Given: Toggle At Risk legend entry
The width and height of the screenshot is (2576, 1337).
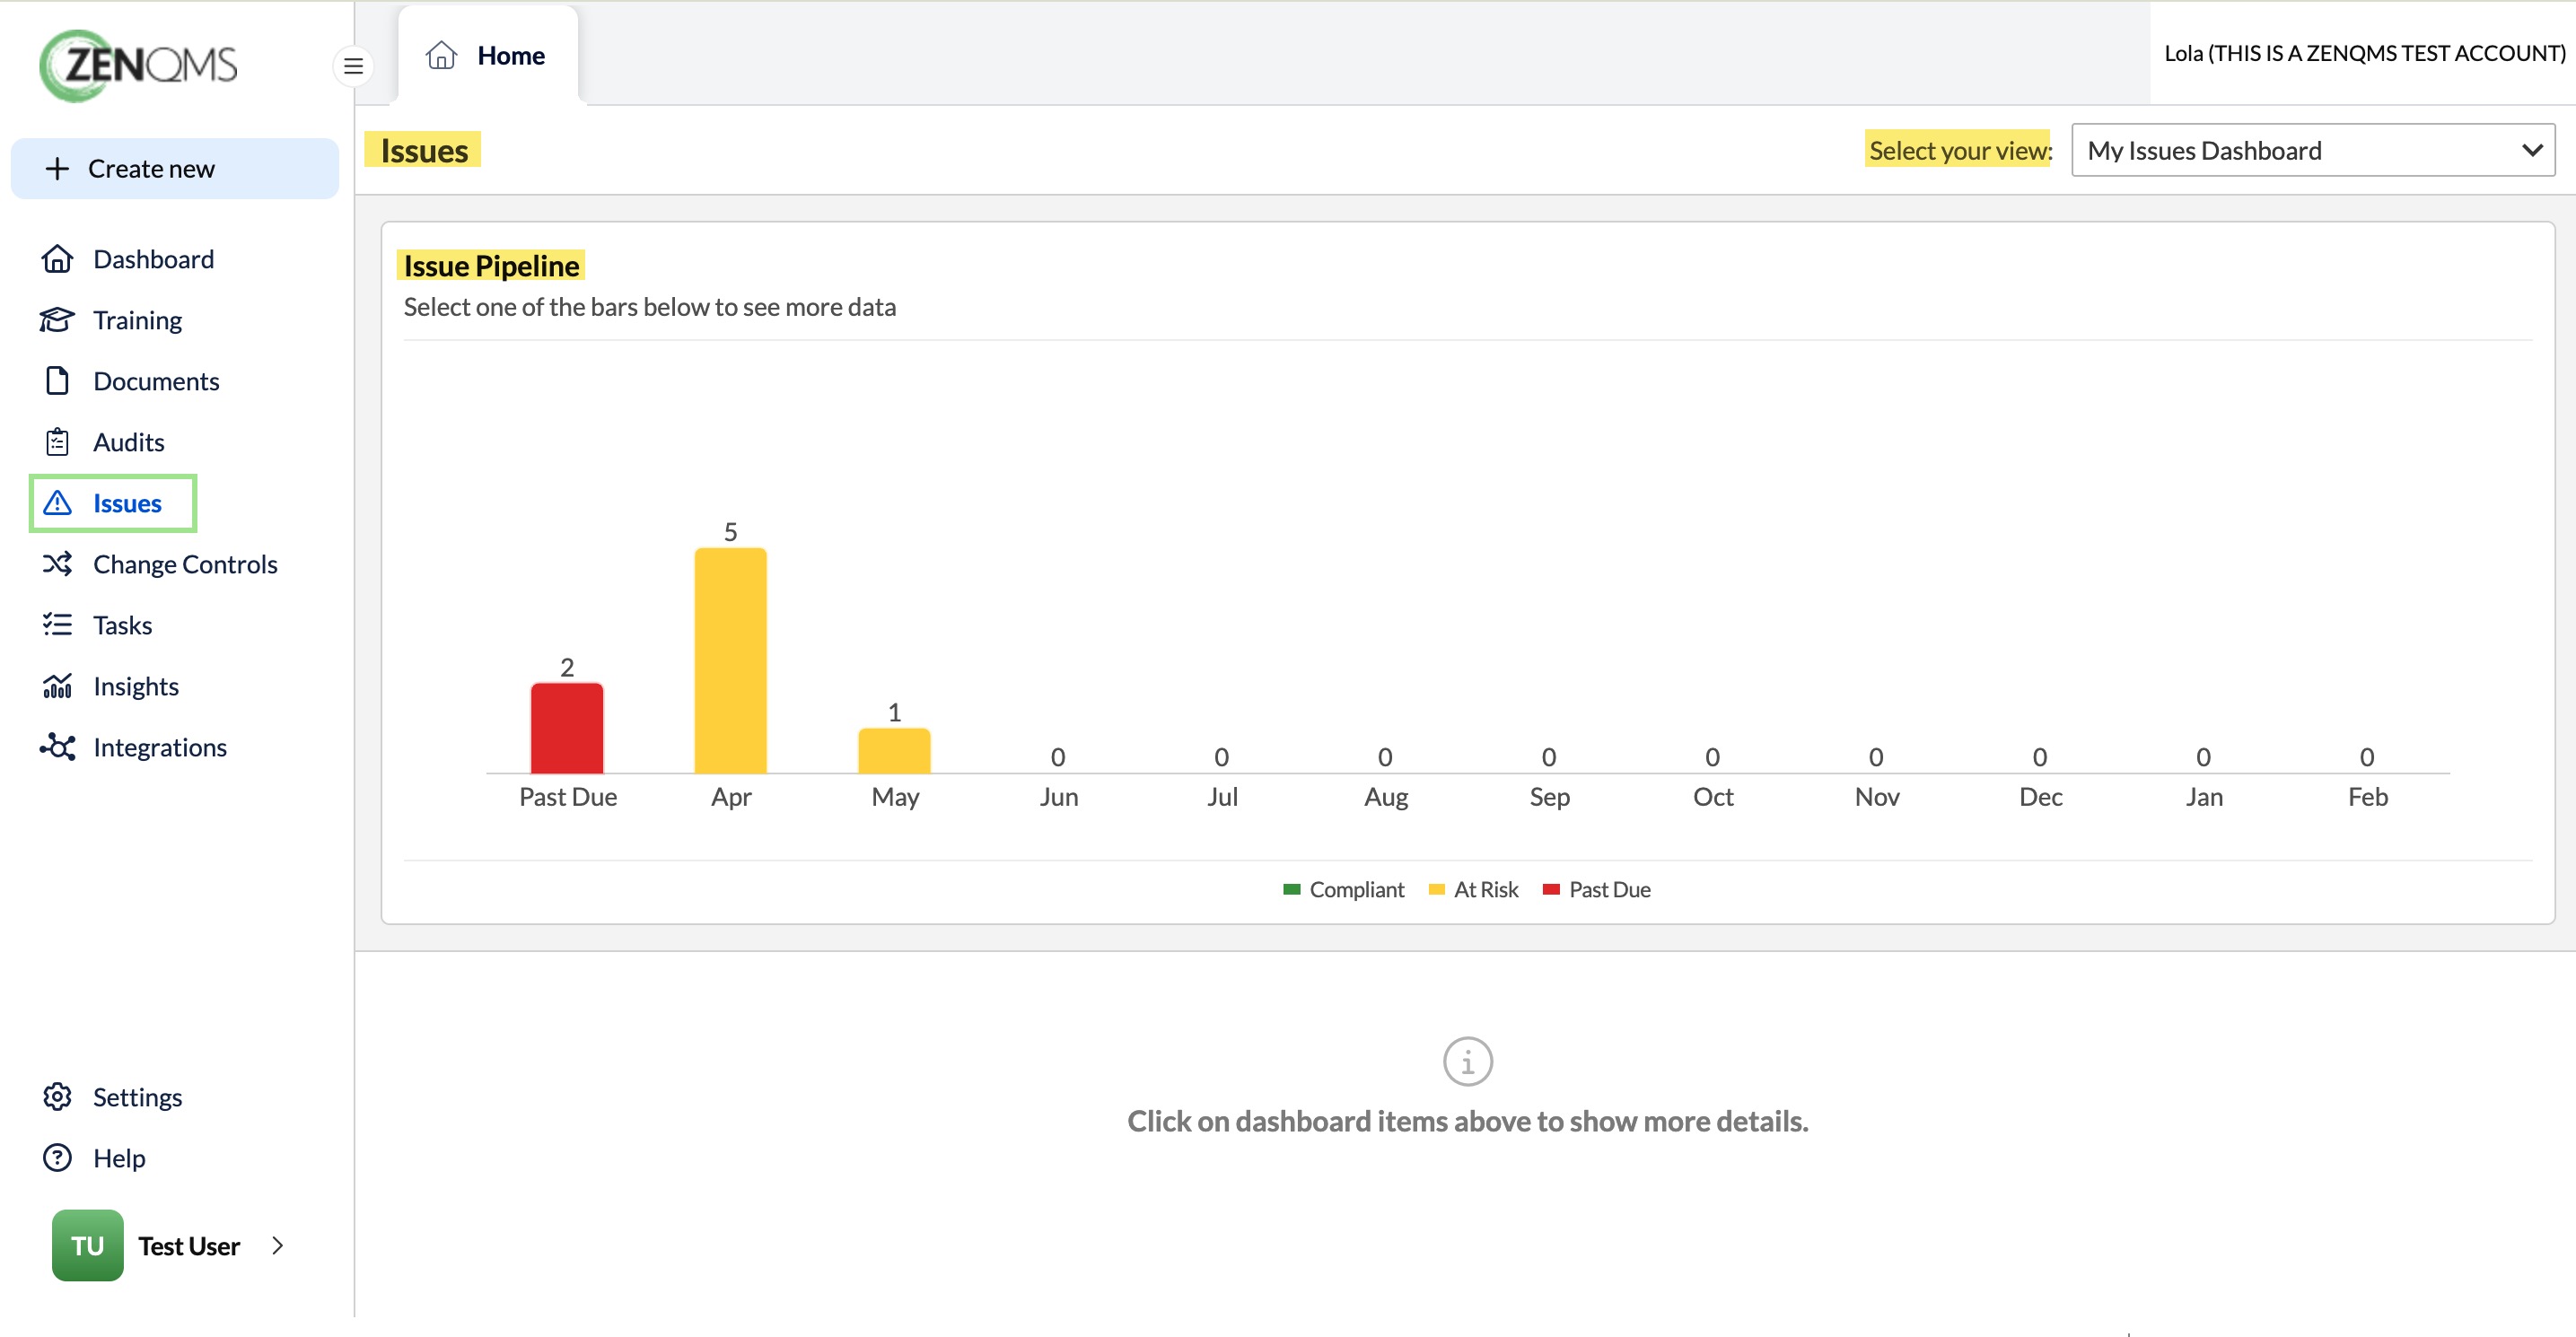Looking at the screenshot, I should coord(1473,890).
